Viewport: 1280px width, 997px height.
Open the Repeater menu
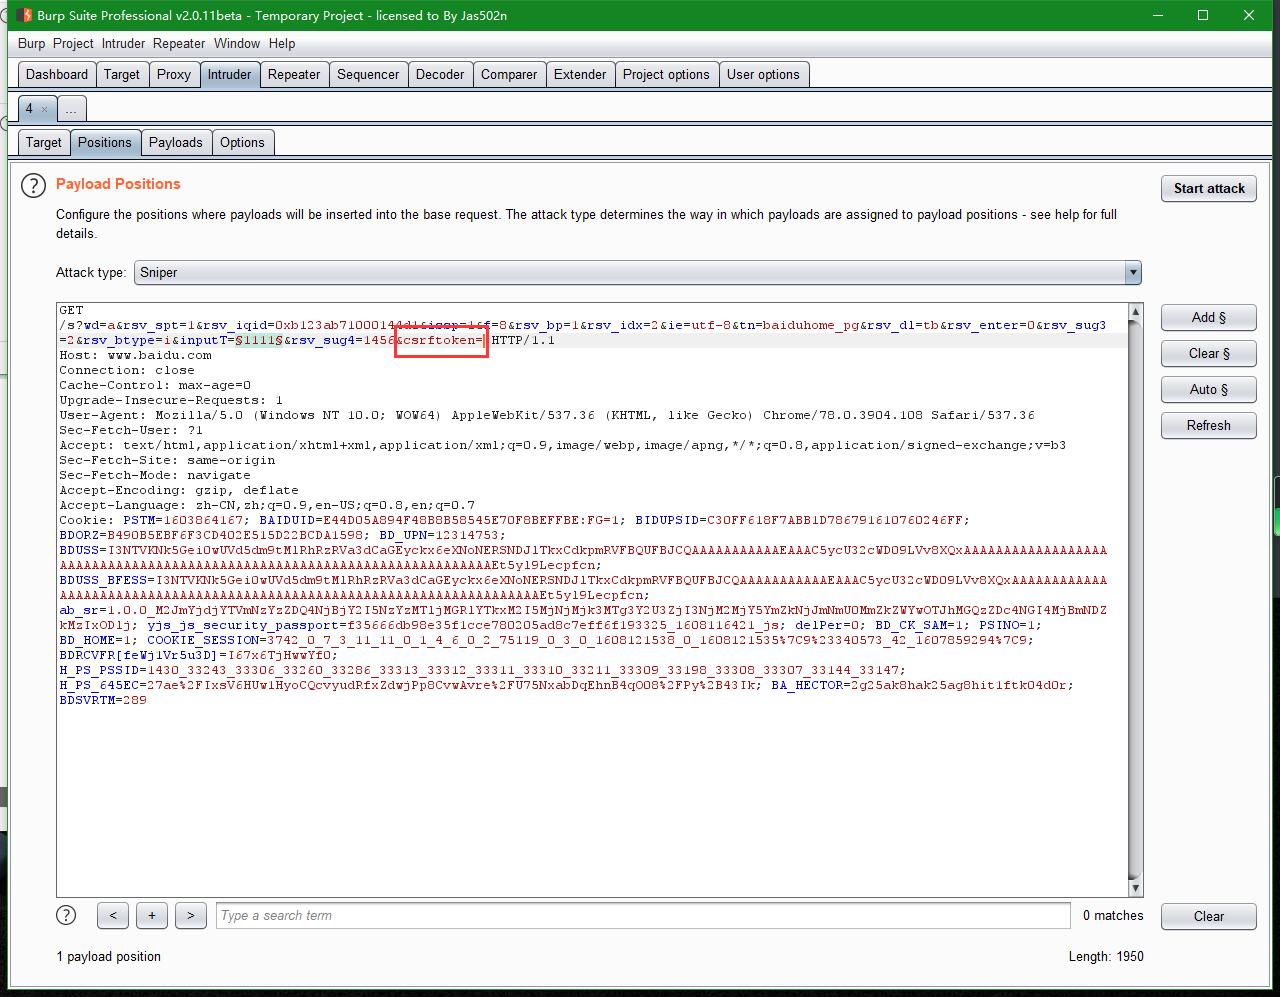tap(178, 43)
